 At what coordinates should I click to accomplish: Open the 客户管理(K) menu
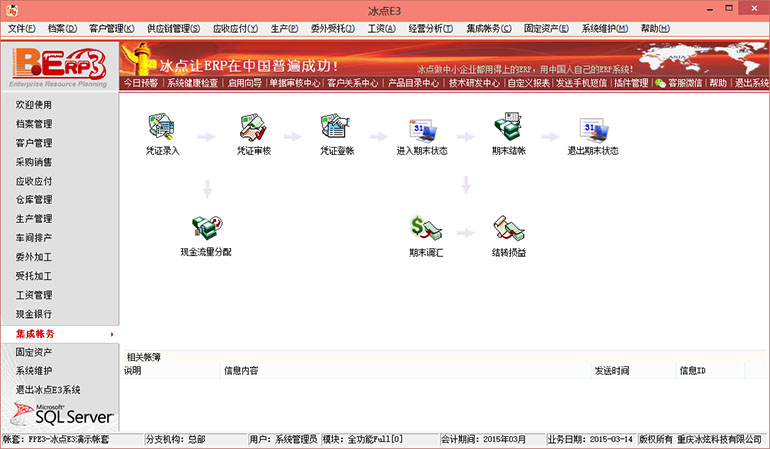(x=112, y=28)
